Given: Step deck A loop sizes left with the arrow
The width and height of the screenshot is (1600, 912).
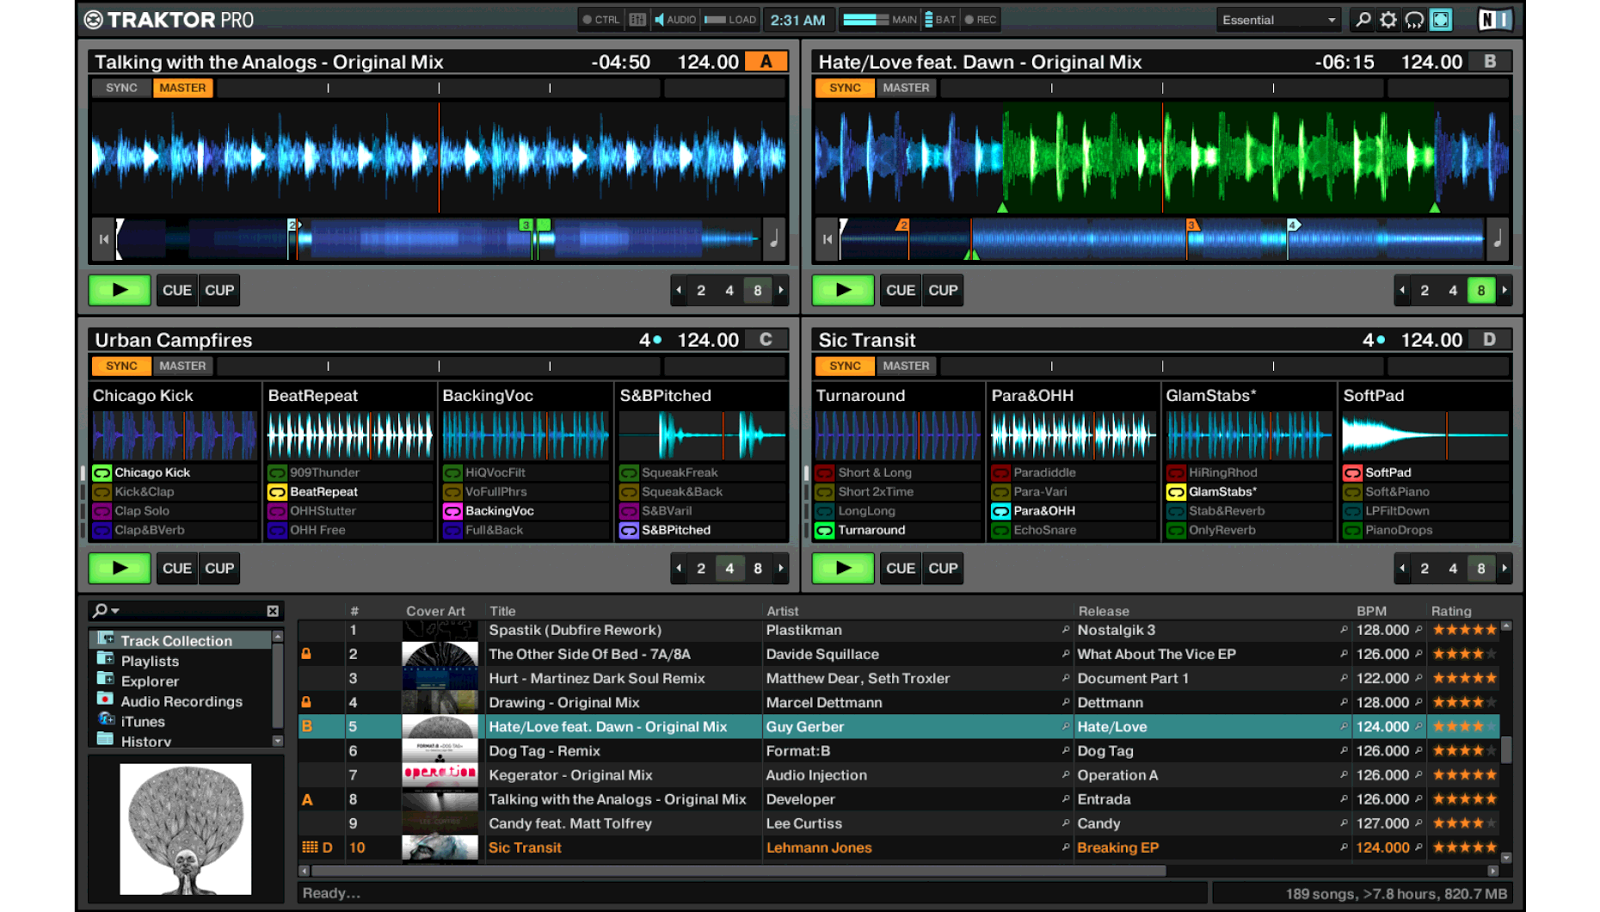Looking at the screenshot, I should point(679,291).
